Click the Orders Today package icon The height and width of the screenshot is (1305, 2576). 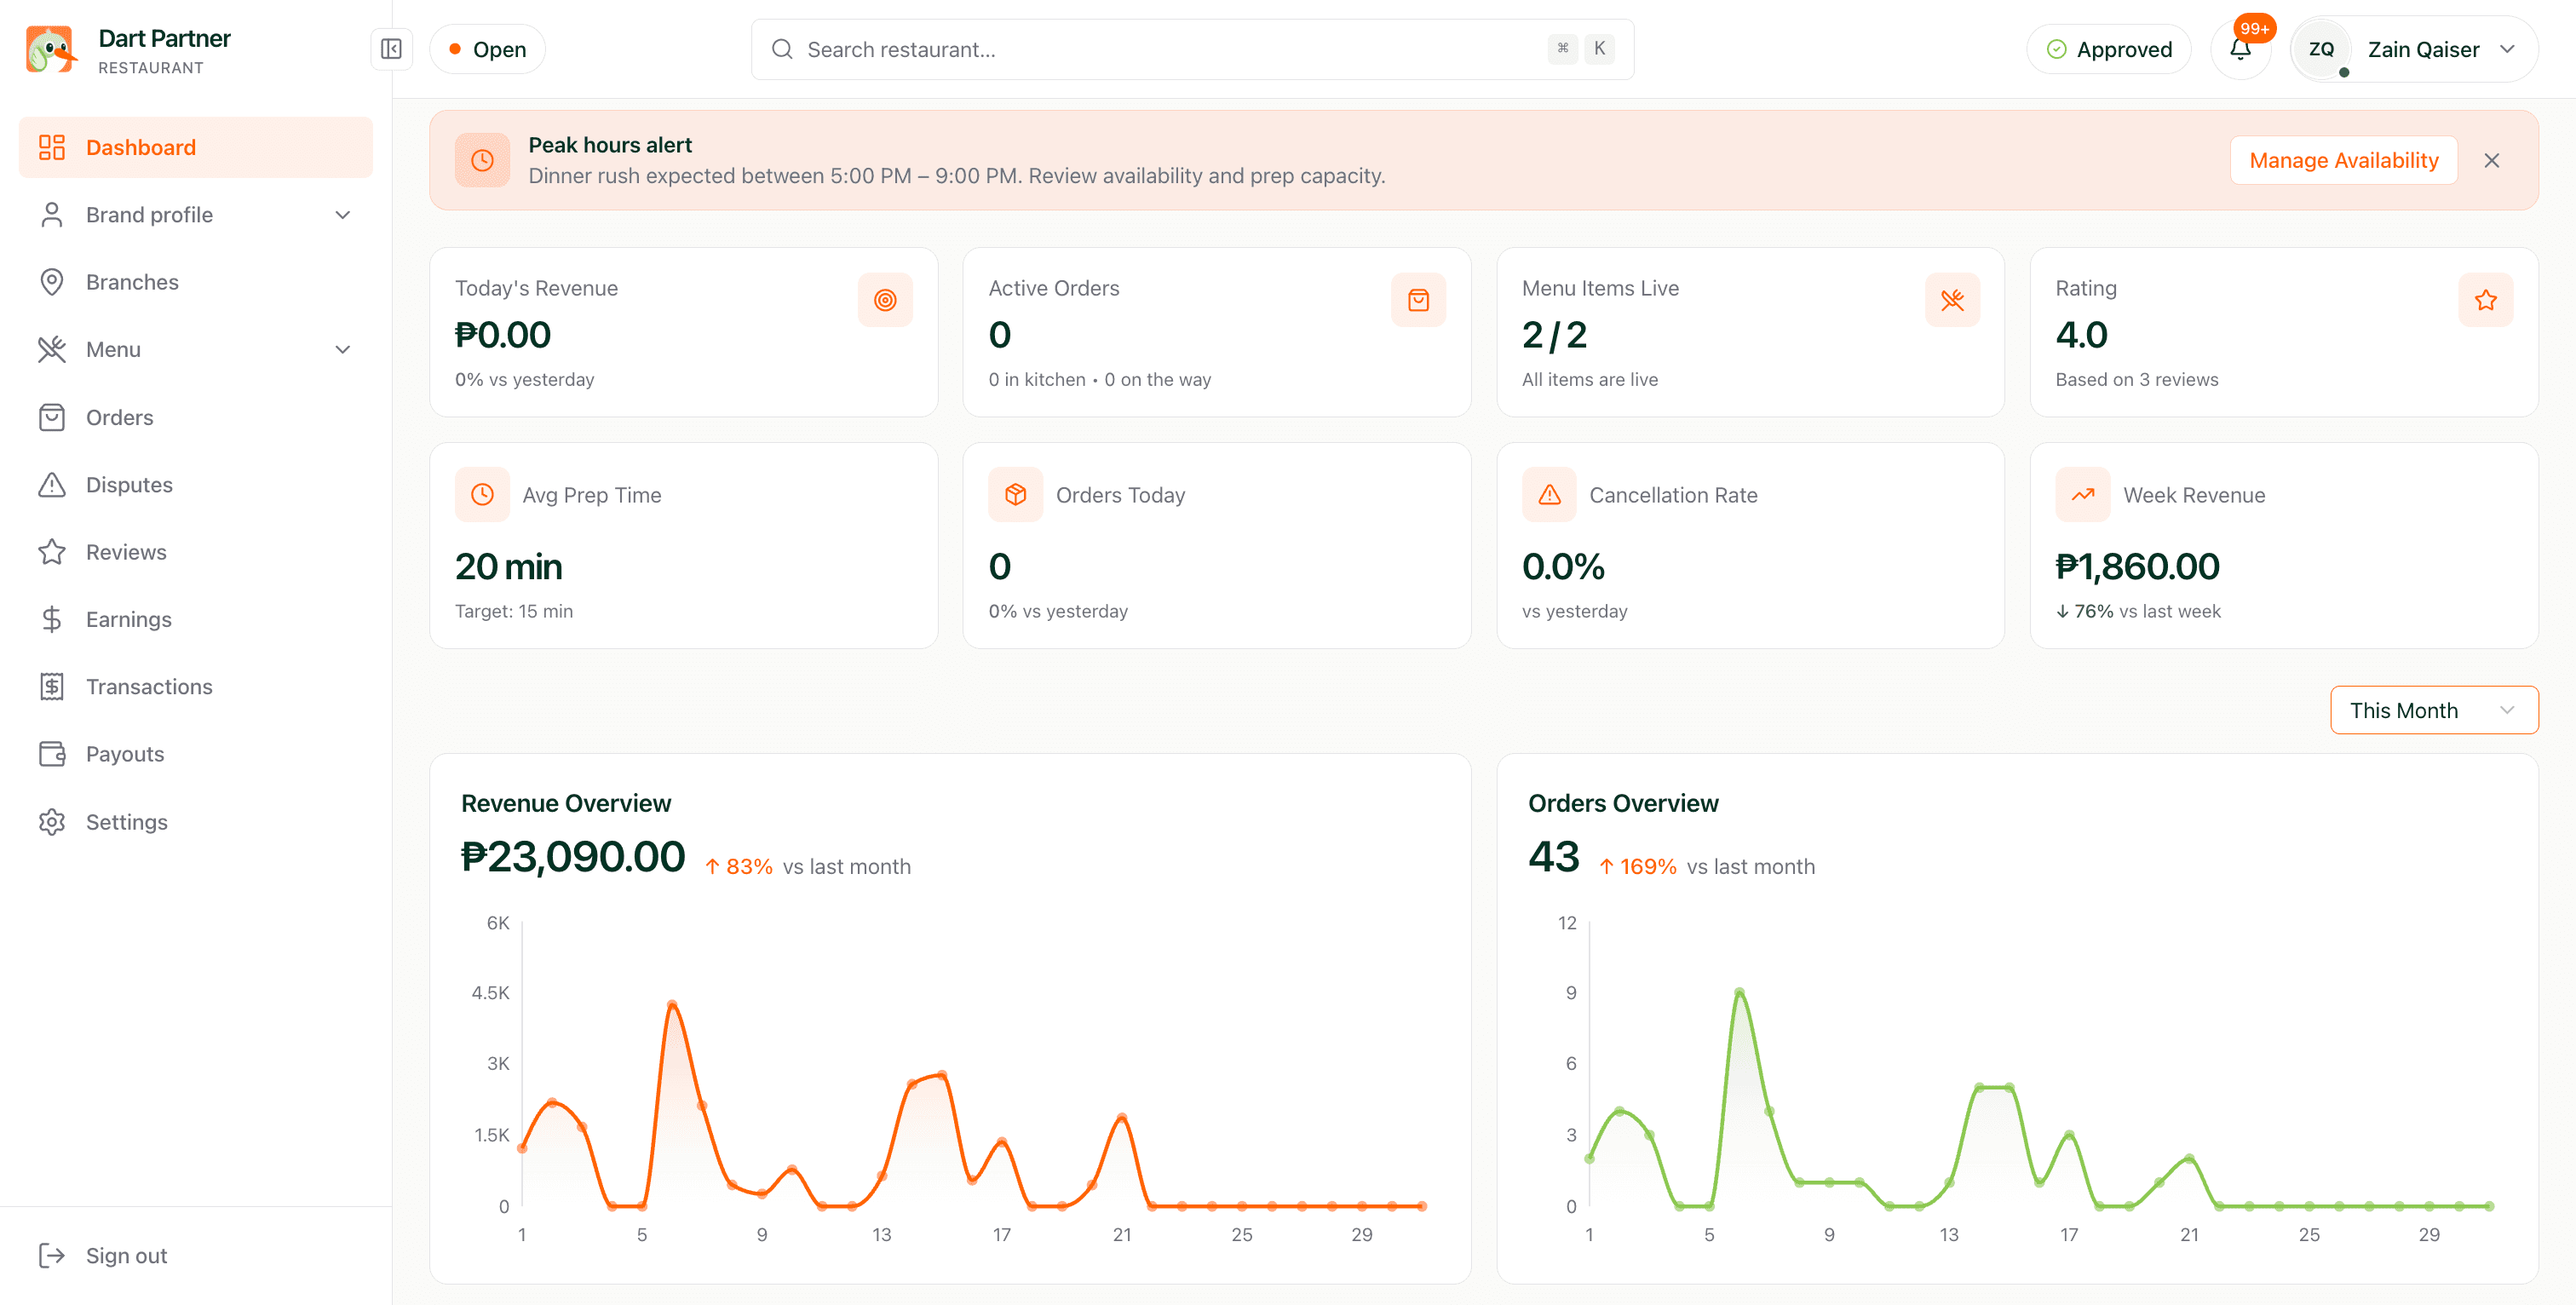pos(1016,494)
